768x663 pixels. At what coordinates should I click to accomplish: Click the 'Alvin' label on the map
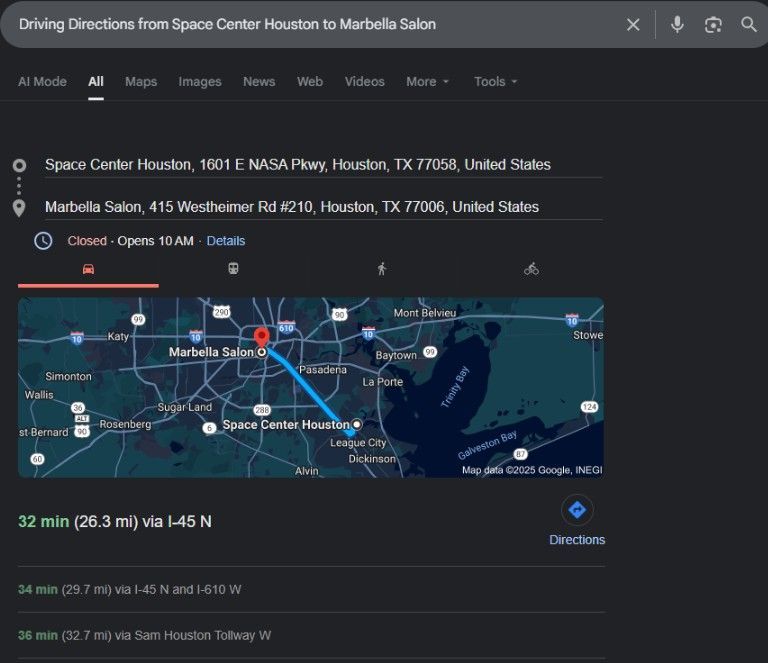[307, 471]
